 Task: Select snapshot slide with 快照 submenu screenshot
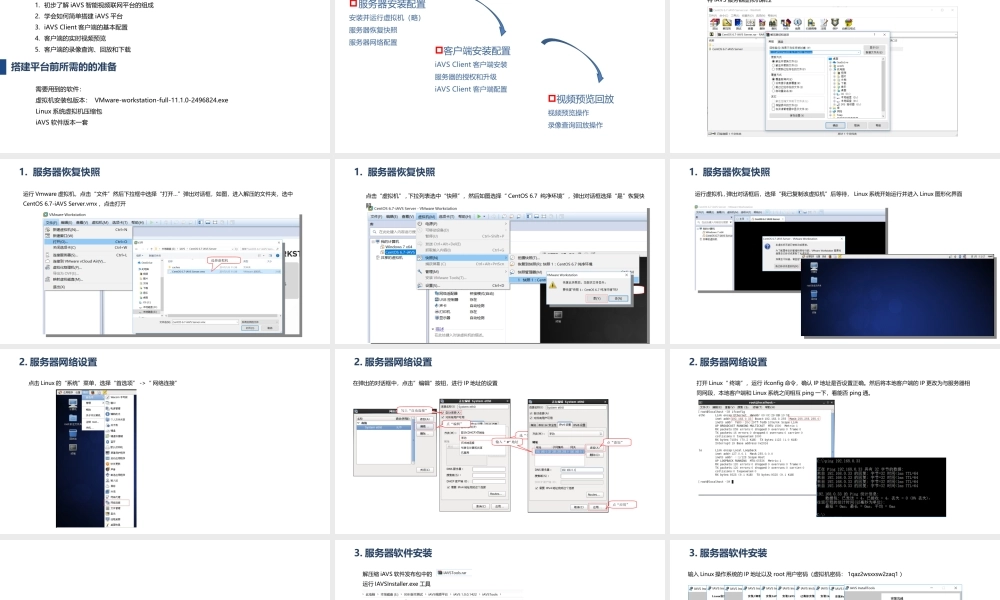498,250
